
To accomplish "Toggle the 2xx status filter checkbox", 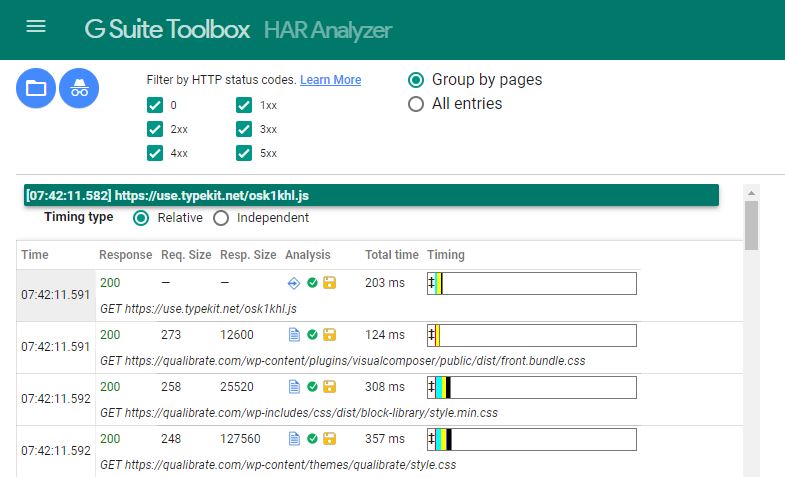I will (x=155, y=129).
